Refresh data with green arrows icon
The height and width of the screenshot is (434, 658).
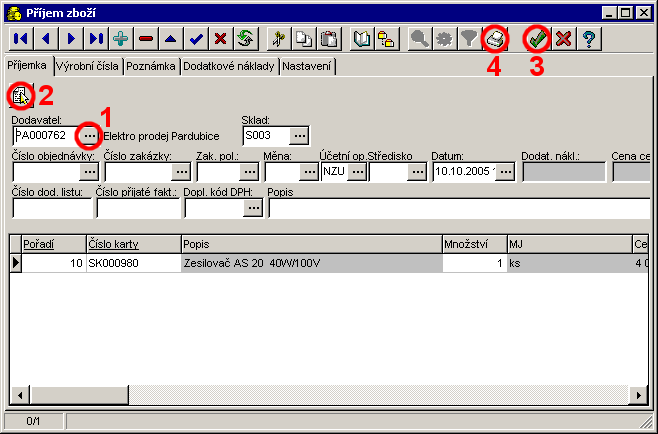tap(244, 39)
